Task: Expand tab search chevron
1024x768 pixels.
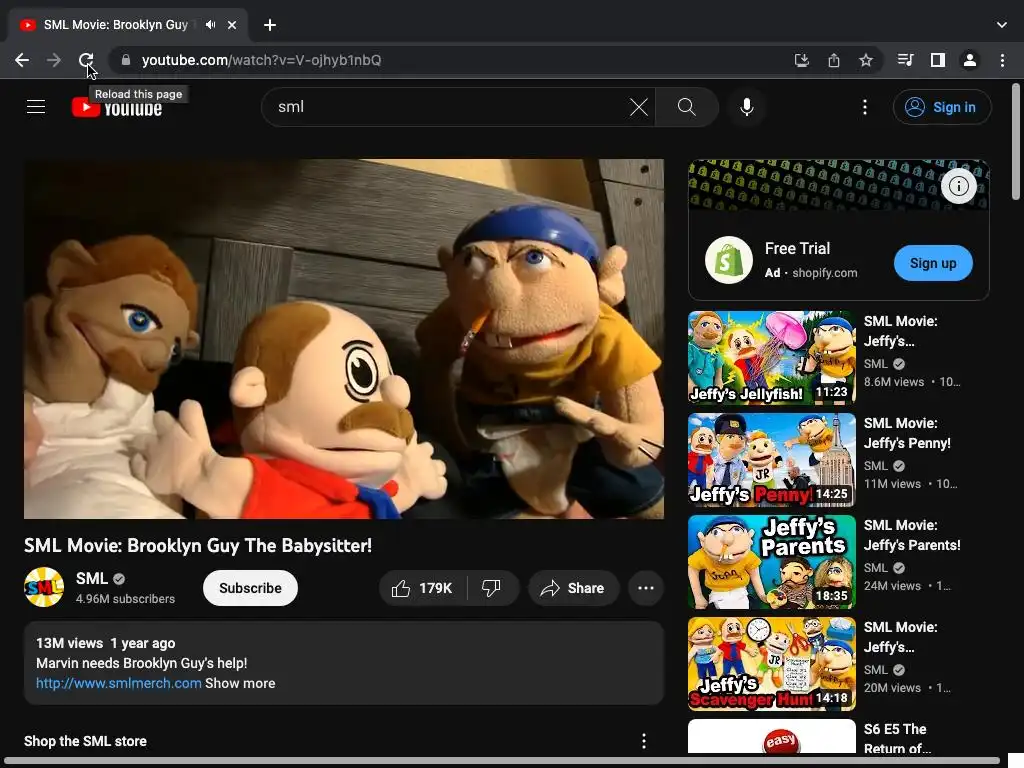Action: 1002,25
